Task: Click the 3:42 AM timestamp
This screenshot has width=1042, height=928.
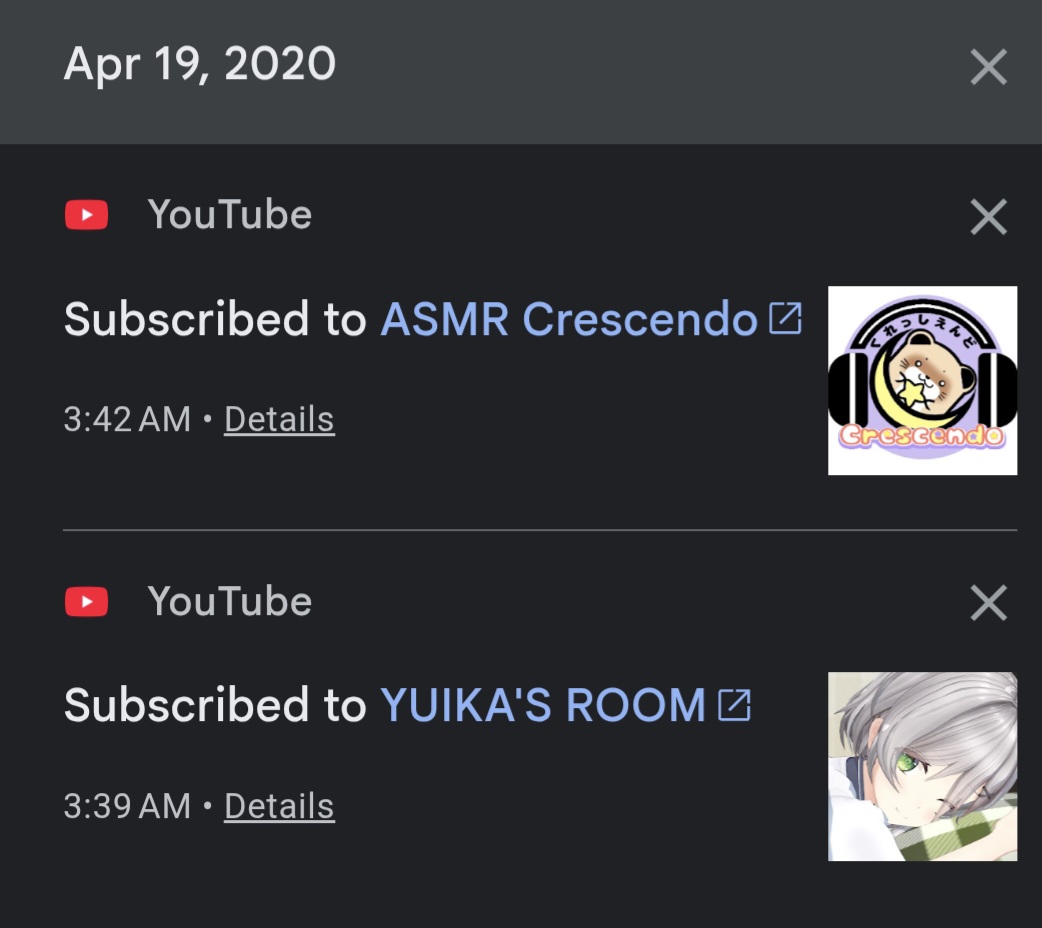Action: pyautogui.click(x=127, y=419)
